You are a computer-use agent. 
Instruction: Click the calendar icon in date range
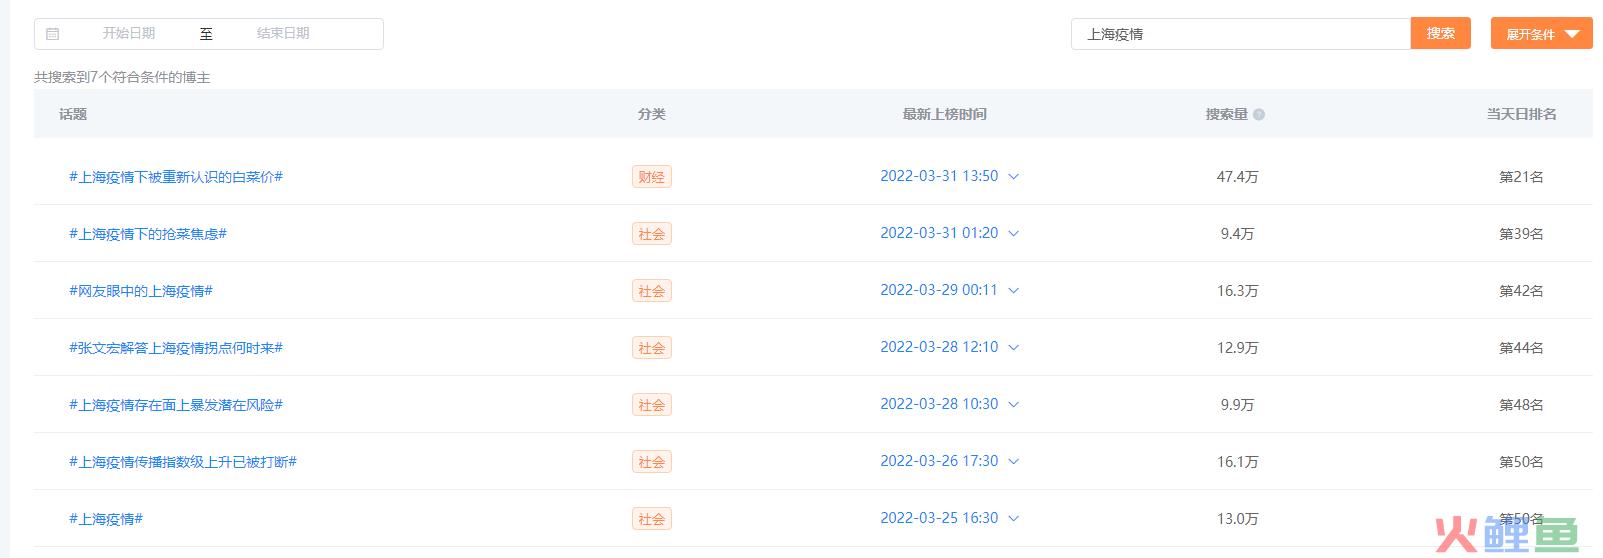(x=53, y=34)
